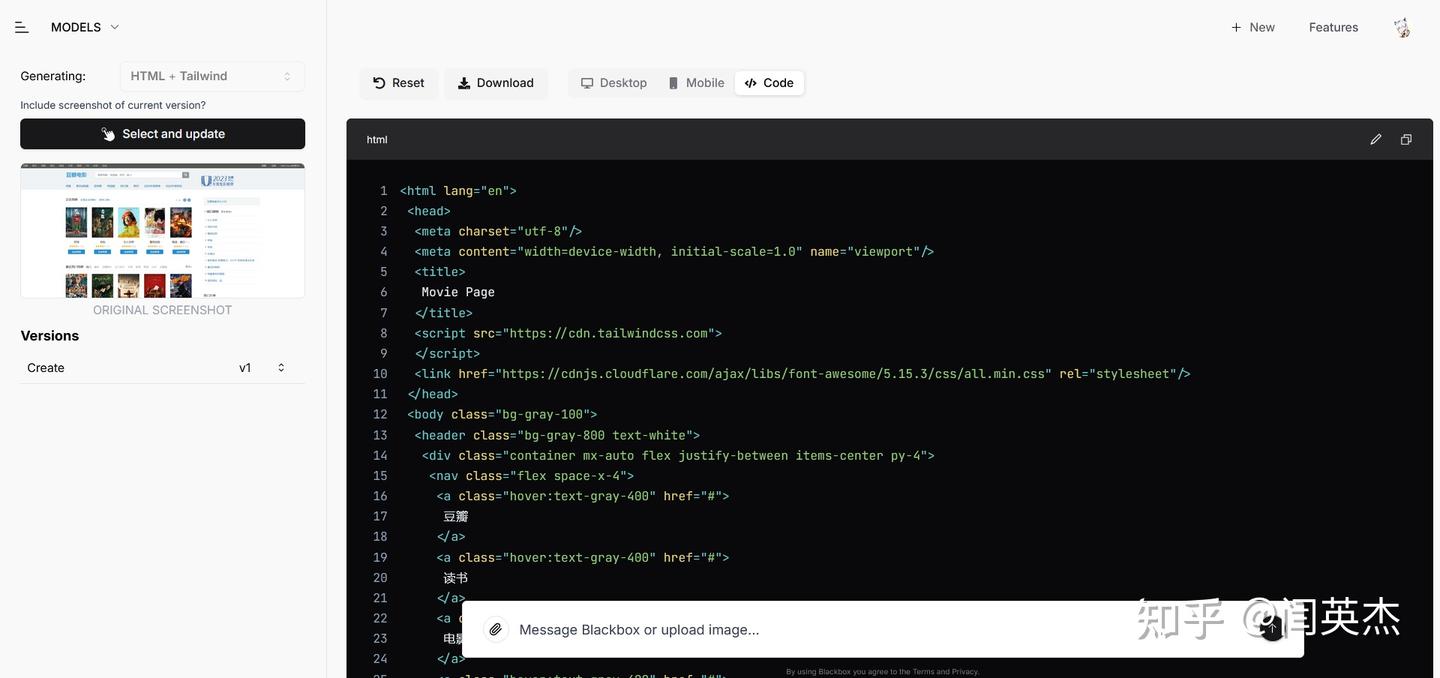The width and height of the screenshot is (1440, 678).
Task: Click the pencil edit icon in code panel
Action: tap(1376, 140)
